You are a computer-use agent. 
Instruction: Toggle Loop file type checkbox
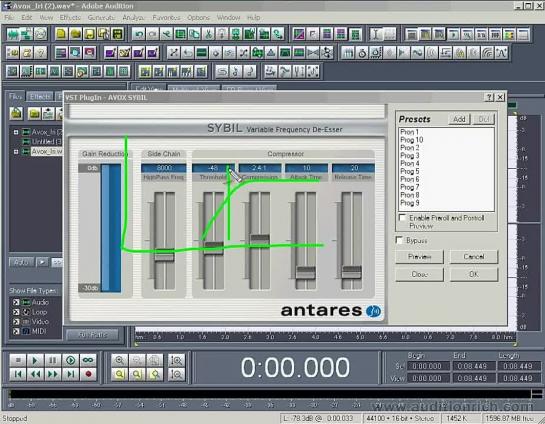(x=16, y=312)
